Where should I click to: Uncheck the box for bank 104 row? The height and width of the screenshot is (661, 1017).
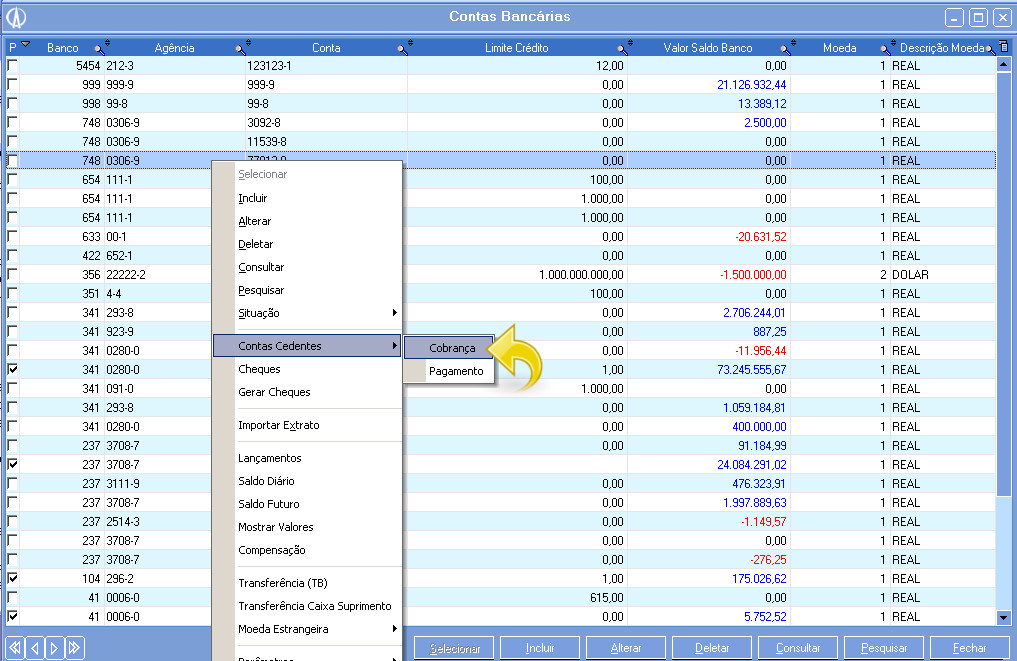pos(12,578)
